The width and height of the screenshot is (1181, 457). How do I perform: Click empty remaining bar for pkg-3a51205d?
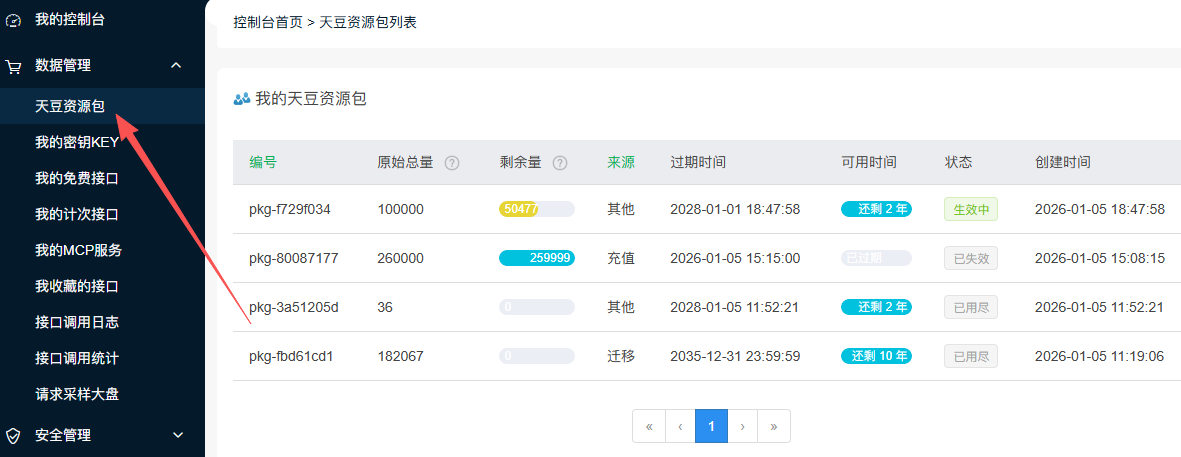pyautogui.click(x=537, y=307)
